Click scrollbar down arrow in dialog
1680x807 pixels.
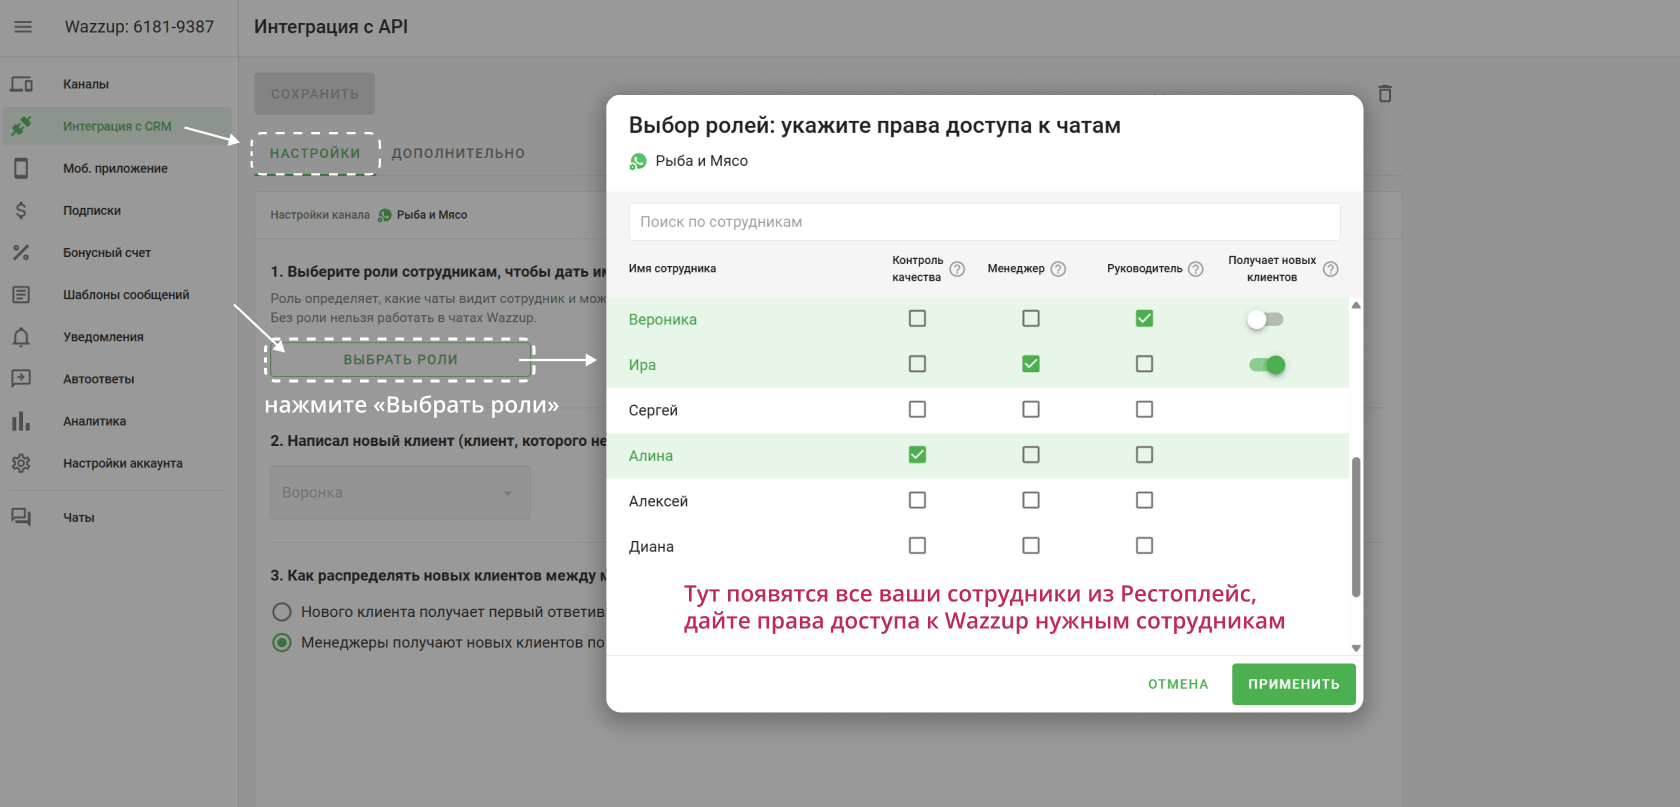tap(1356, 648)
